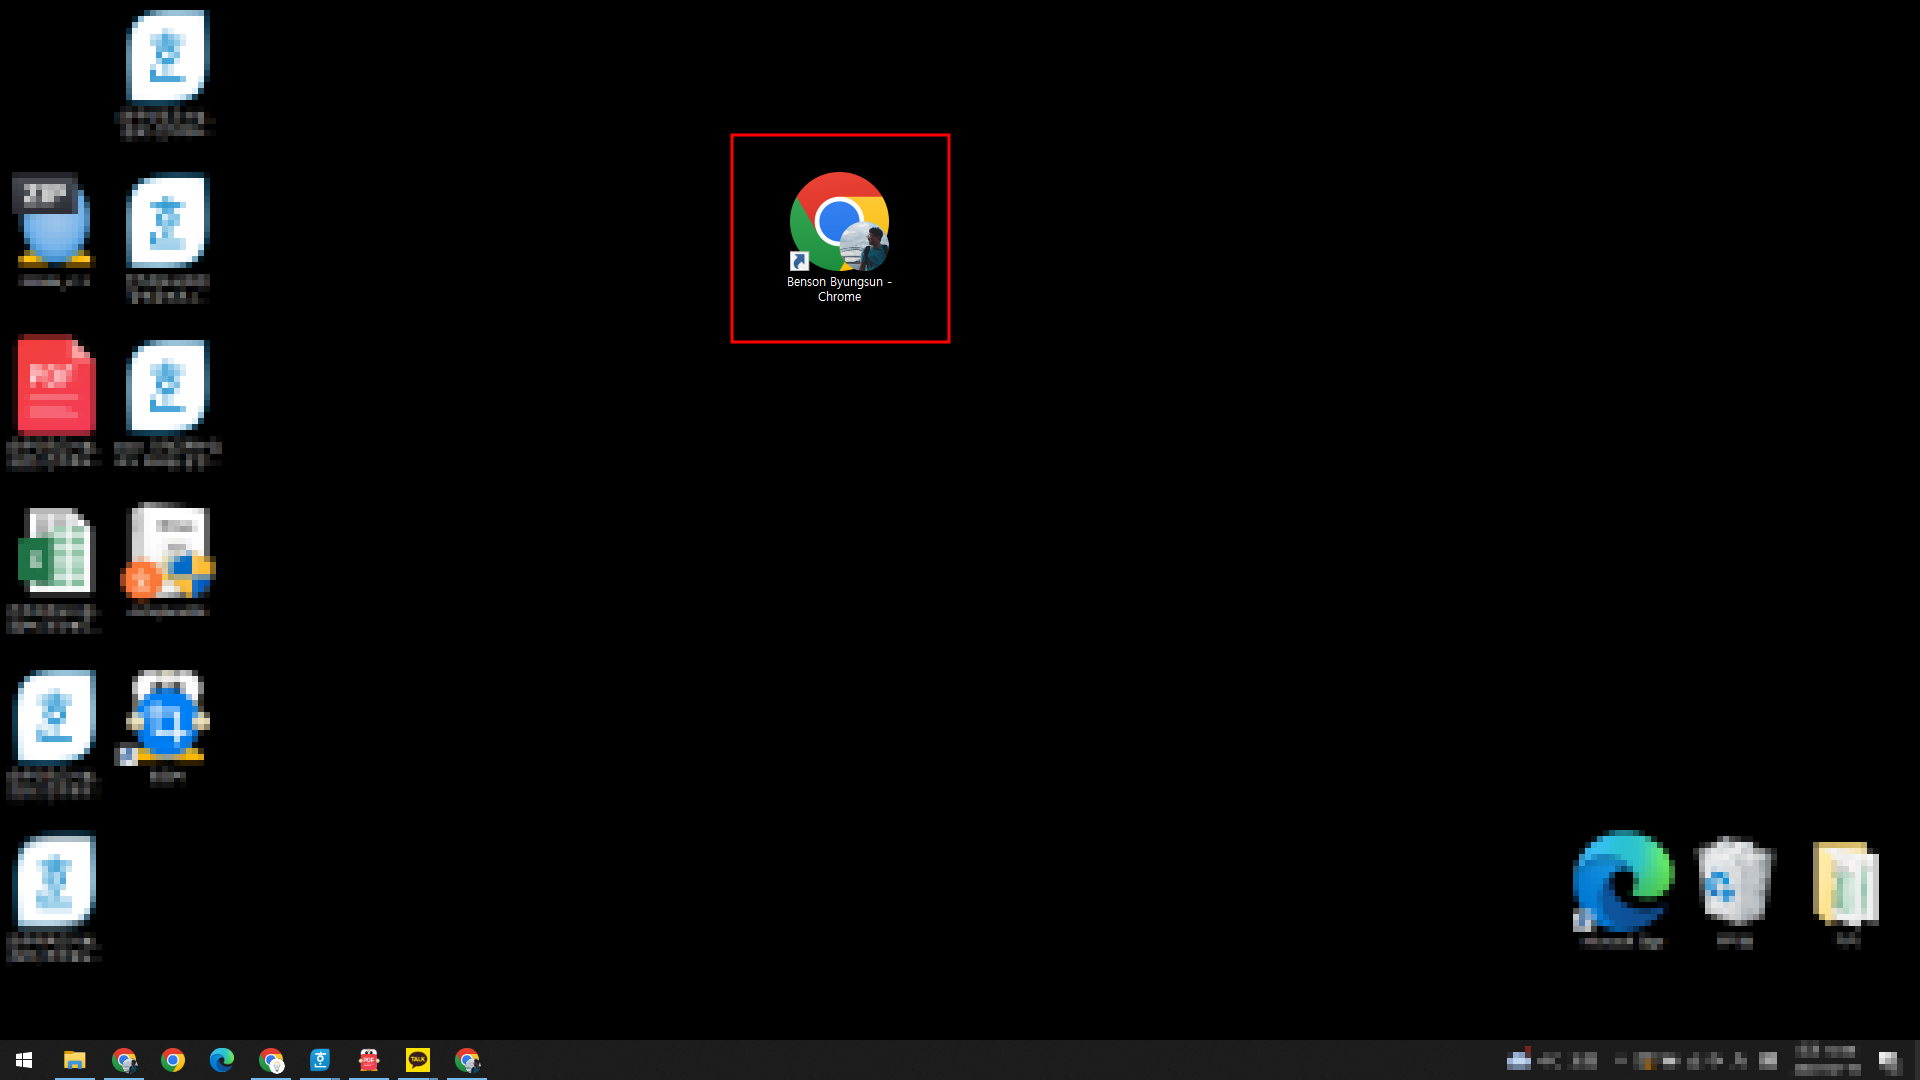The image size is (1920, 1080).
Task: Click the cloud tray icon with red badge
Action: pyautogui.click(x=1519, y=1059)
